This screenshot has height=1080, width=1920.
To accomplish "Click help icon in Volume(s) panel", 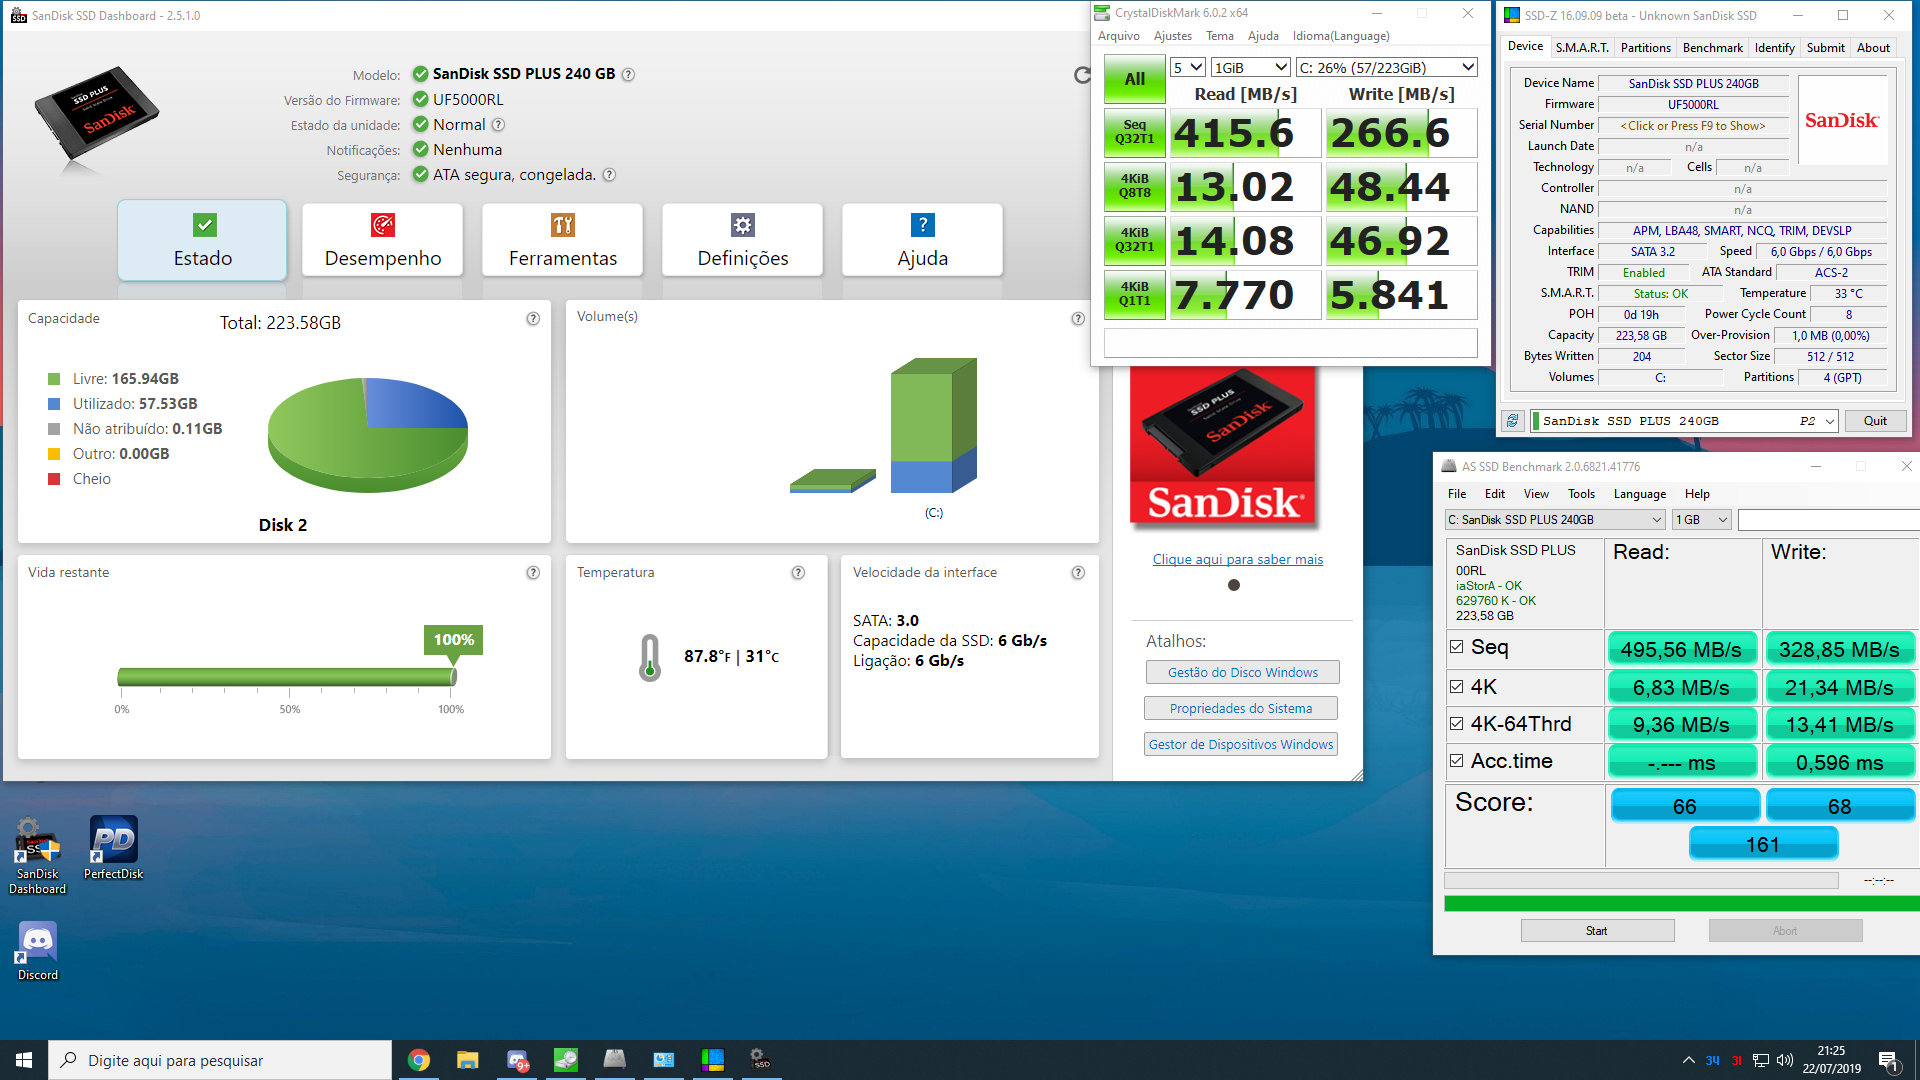I will [1078, 318].
